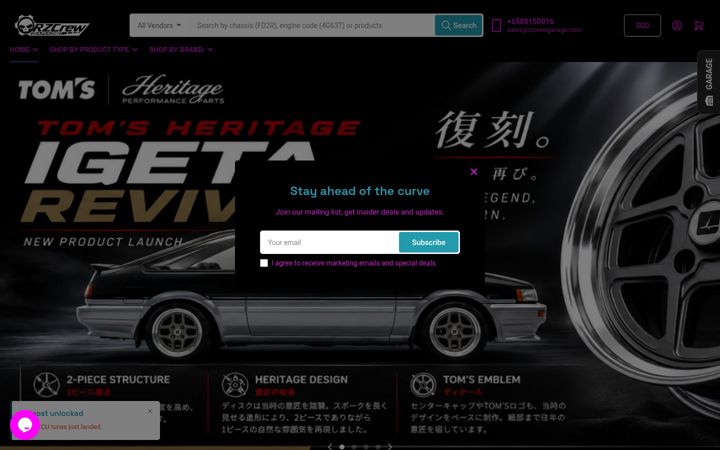Click the '2-PIECE STRUCTURE' heading
This screenshot has height=450, width=720.
coord(118,380)
